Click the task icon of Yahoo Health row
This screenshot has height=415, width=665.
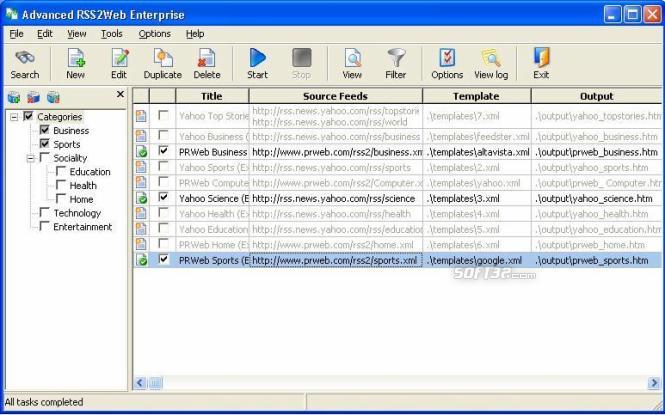pyautogui.click(x=141, y=213)
